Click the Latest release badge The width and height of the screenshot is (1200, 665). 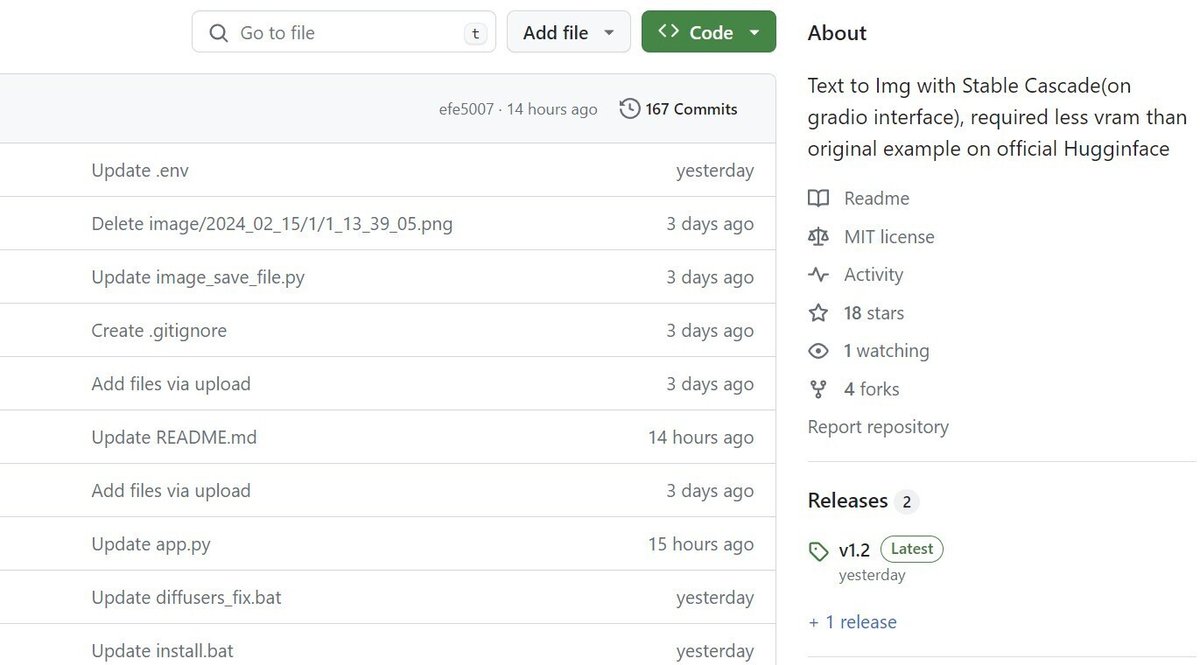(912, 549)
